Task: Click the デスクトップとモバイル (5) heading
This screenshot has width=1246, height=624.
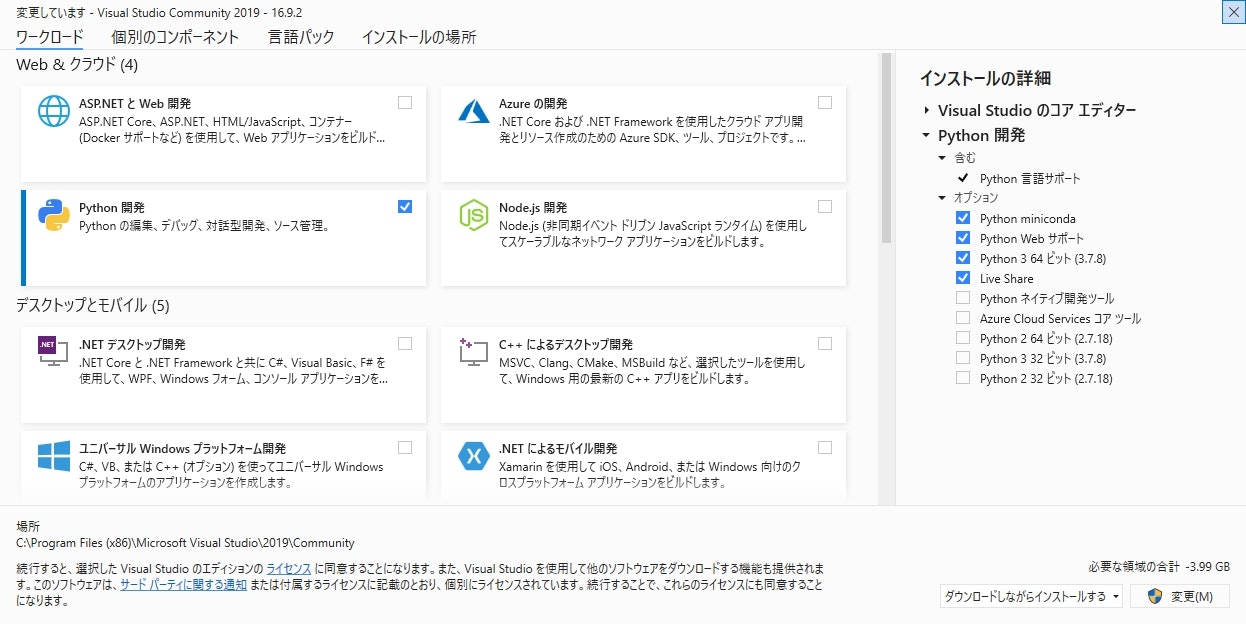Action: pyautogui.click(x=93, y=305)
